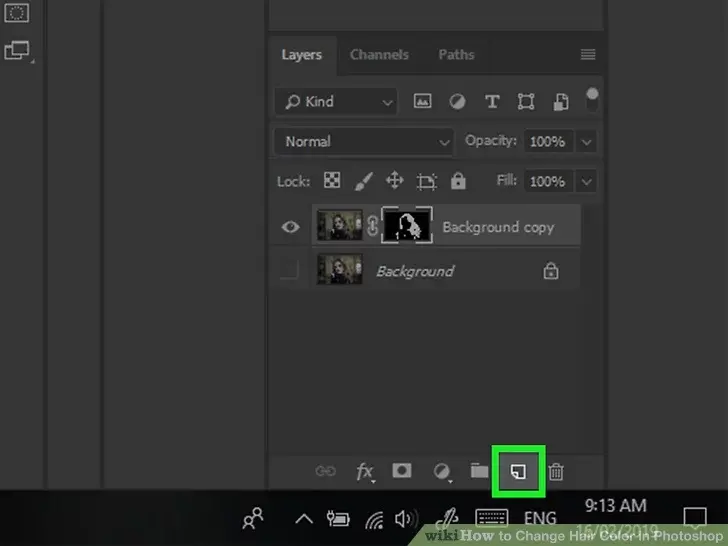Delete layer using the trash icon

(557, 471)
